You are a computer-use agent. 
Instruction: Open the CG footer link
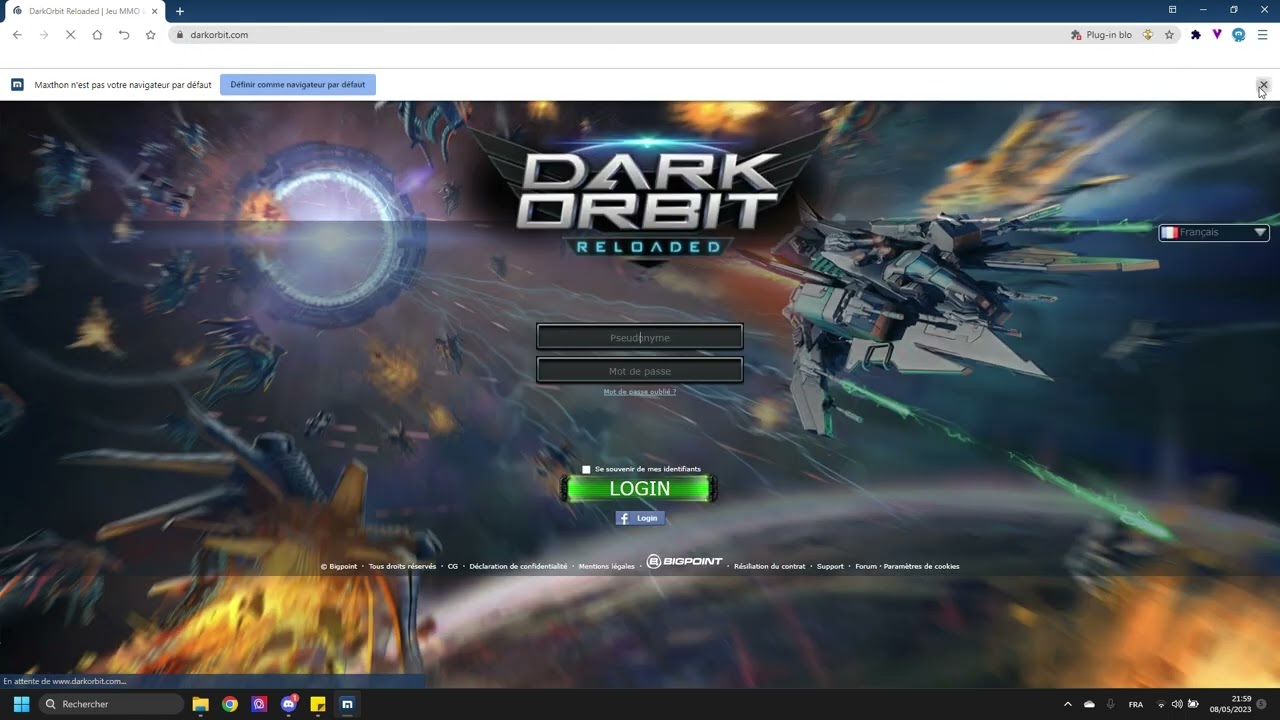coord(453,566)
